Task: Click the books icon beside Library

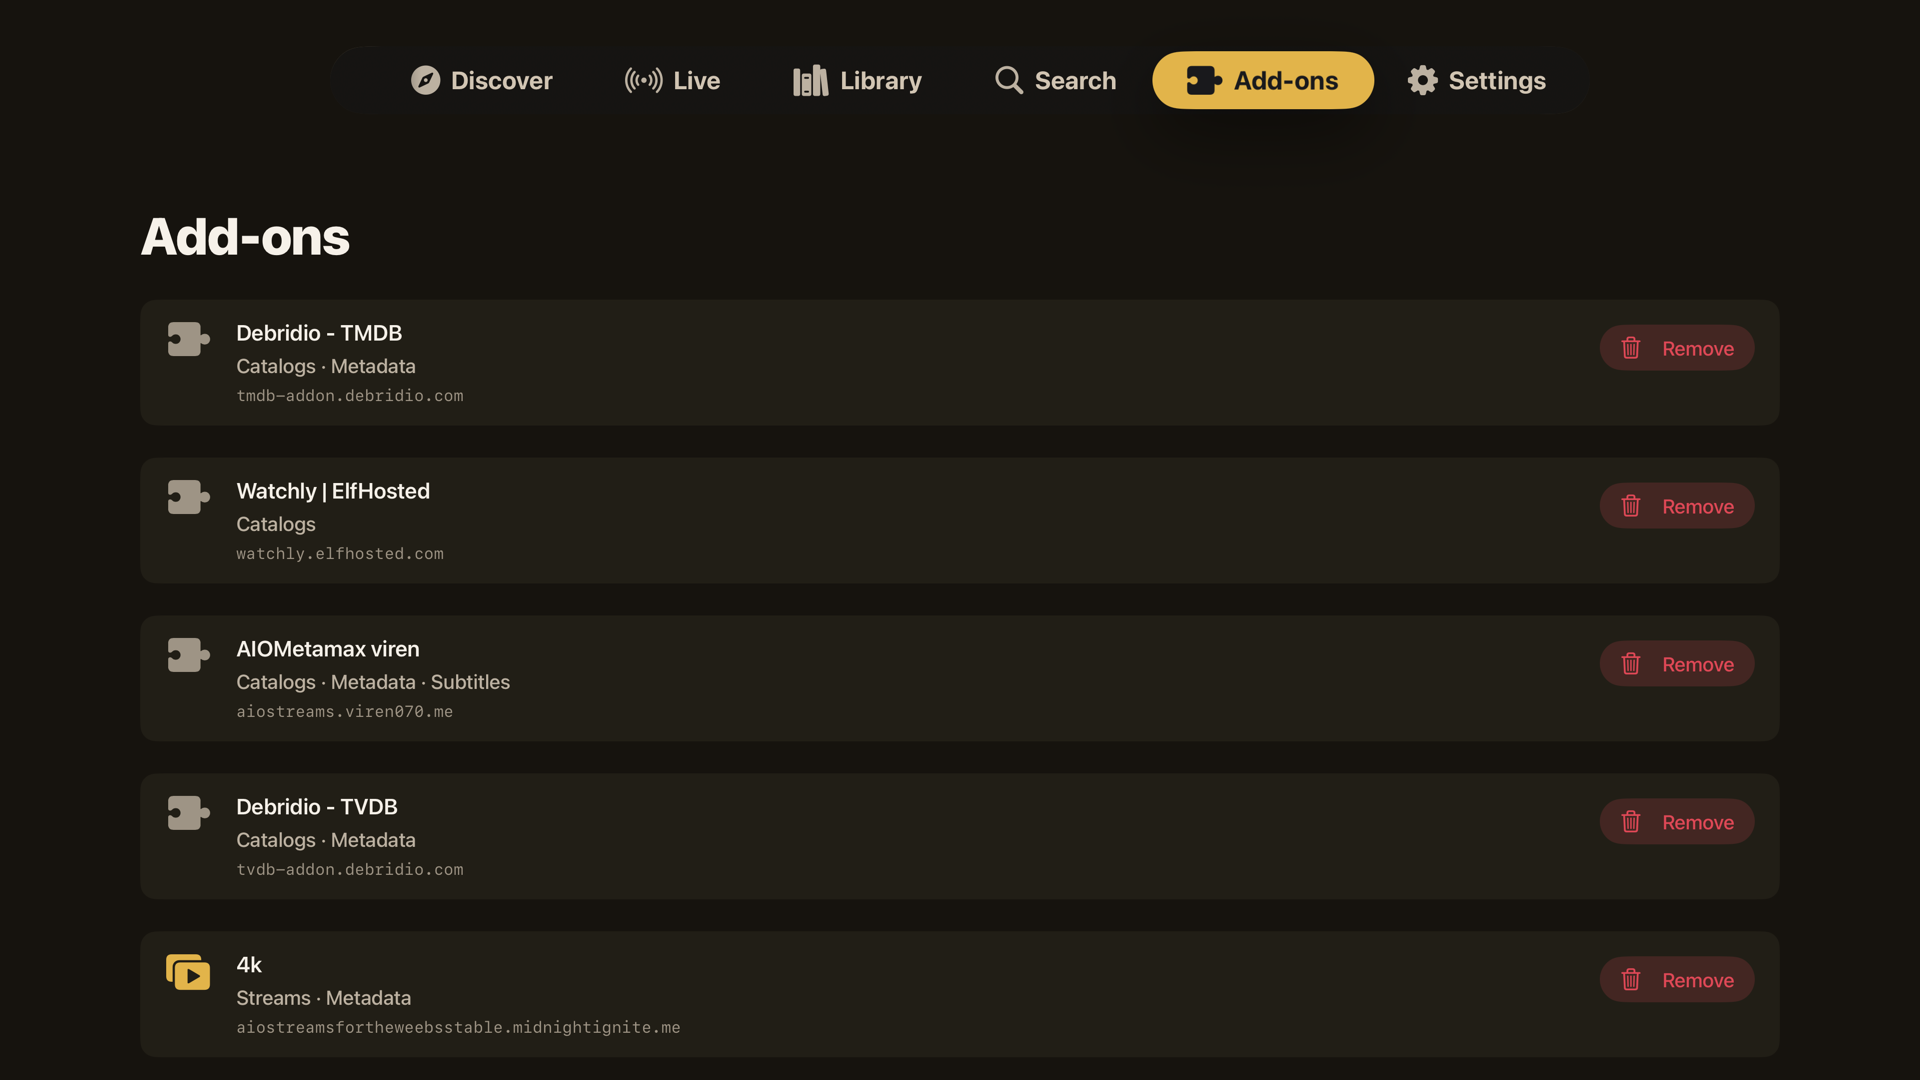Action: click(810, 80)
